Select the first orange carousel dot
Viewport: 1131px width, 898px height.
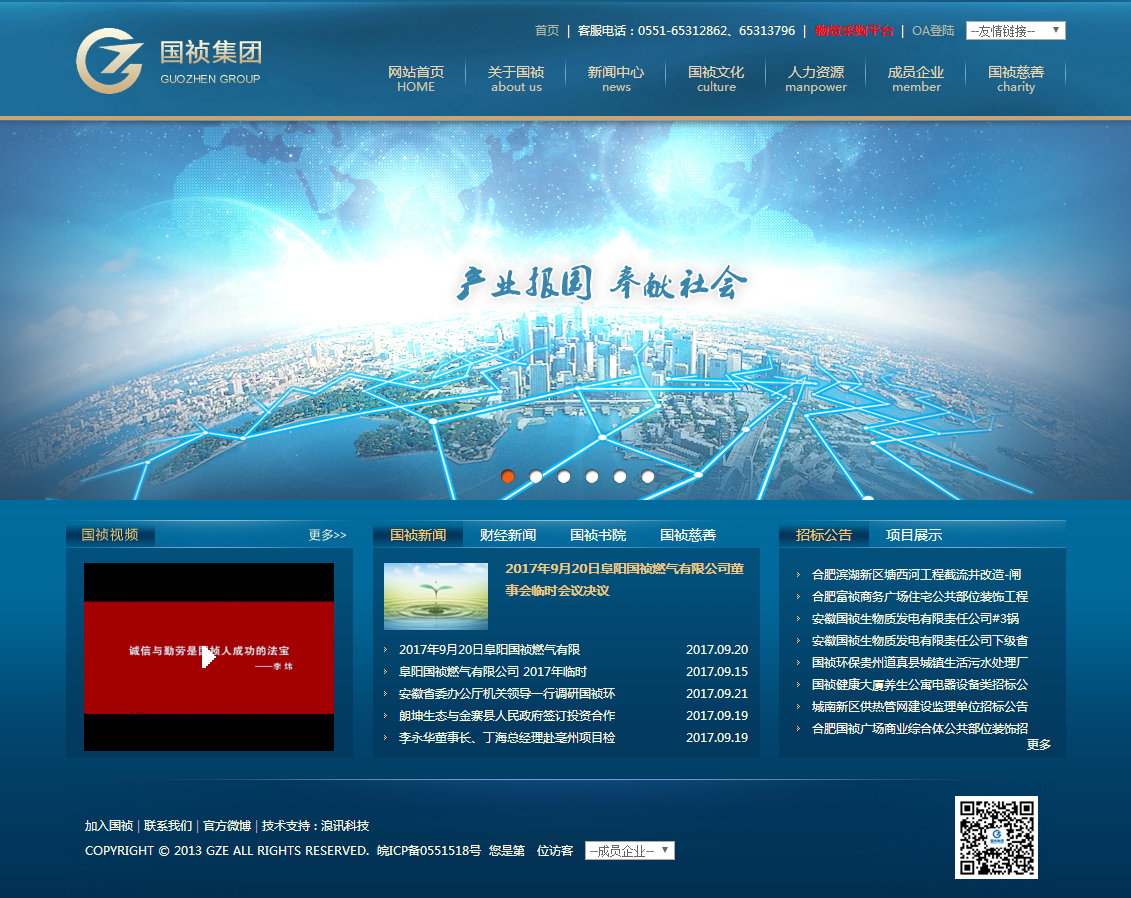pos(508,477)
